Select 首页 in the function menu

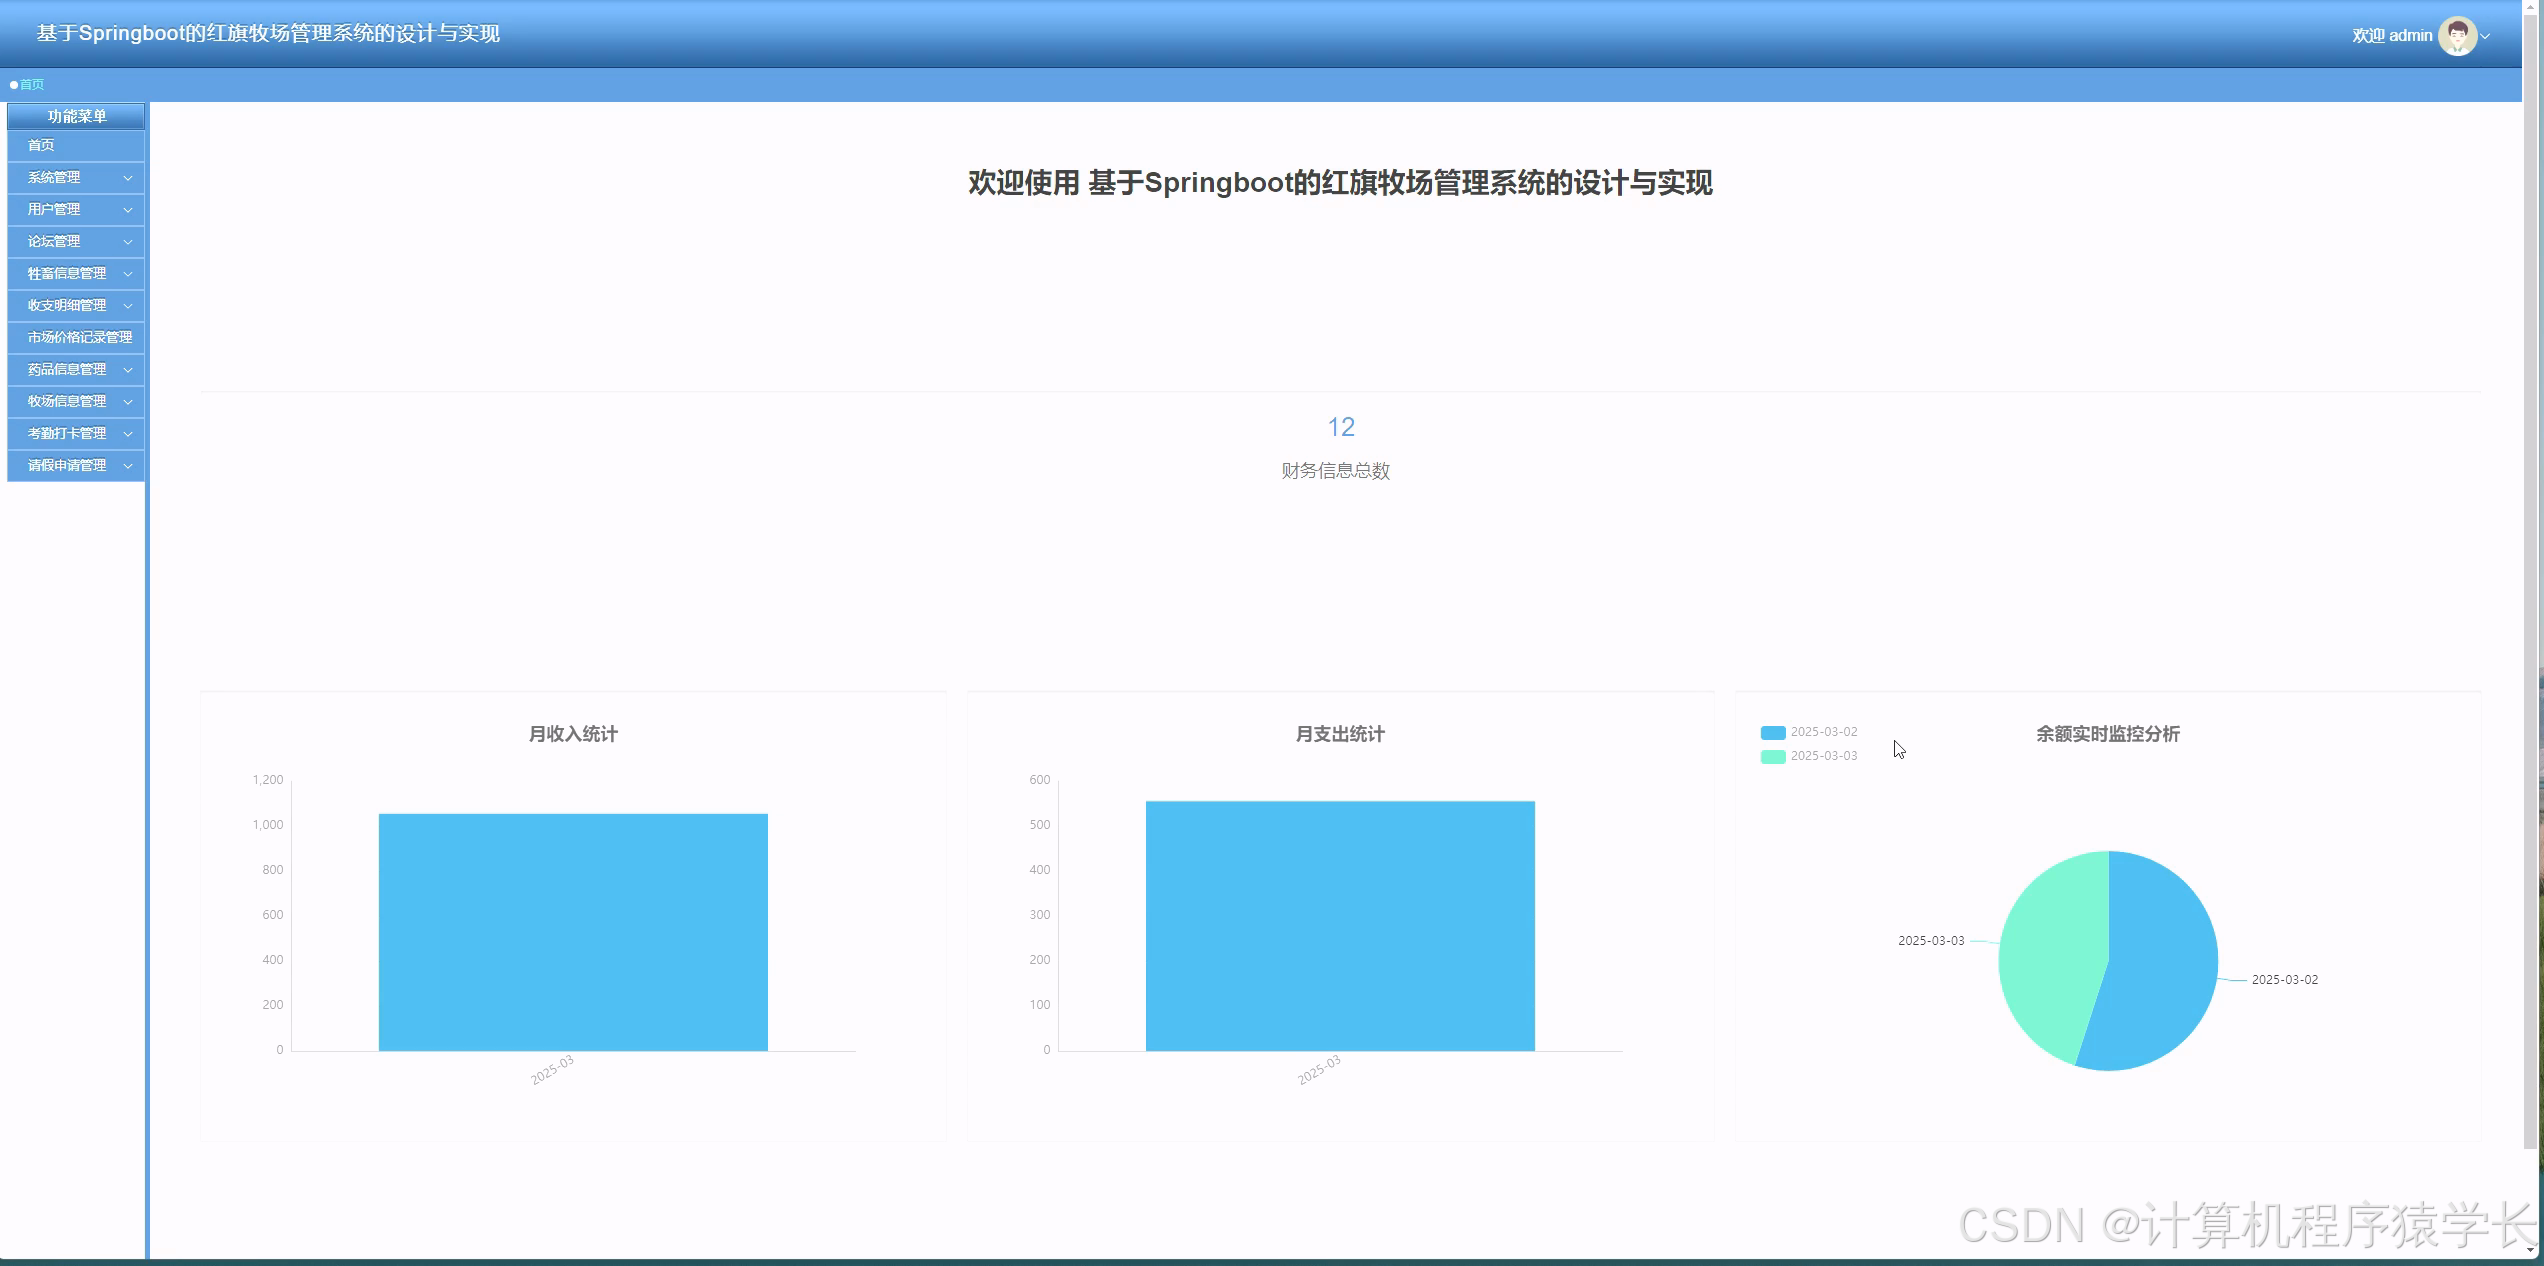coord(41,146)
